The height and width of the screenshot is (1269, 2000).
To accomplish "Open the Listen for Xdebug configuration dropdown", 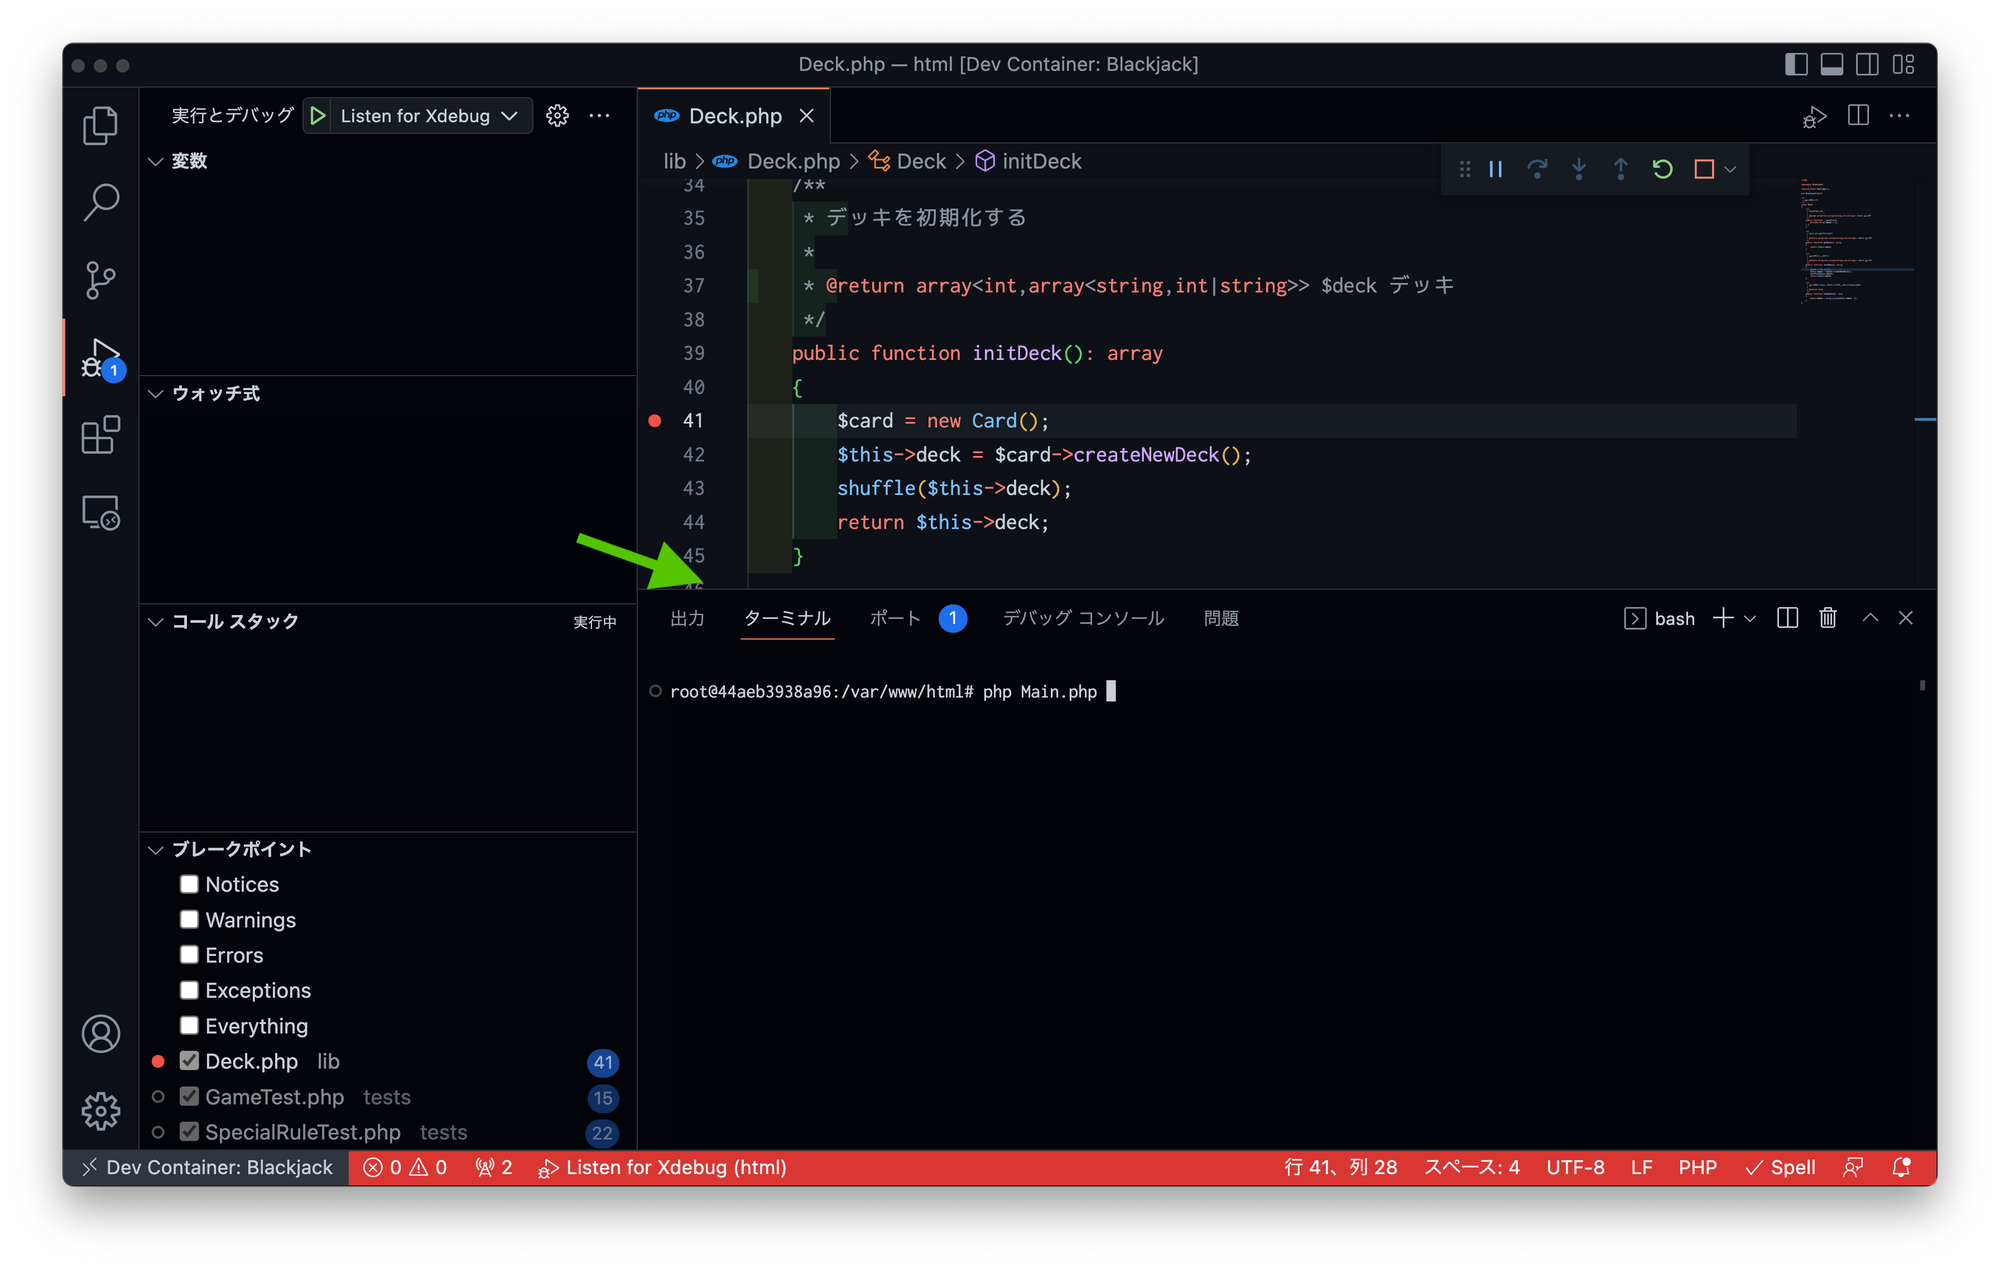I will click(511, 115).
